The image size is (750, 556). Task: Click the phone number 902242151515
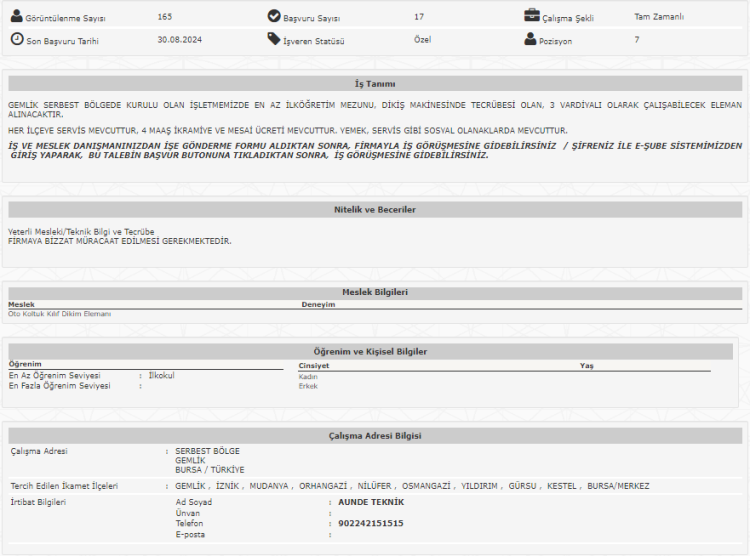tap(371, 523)
